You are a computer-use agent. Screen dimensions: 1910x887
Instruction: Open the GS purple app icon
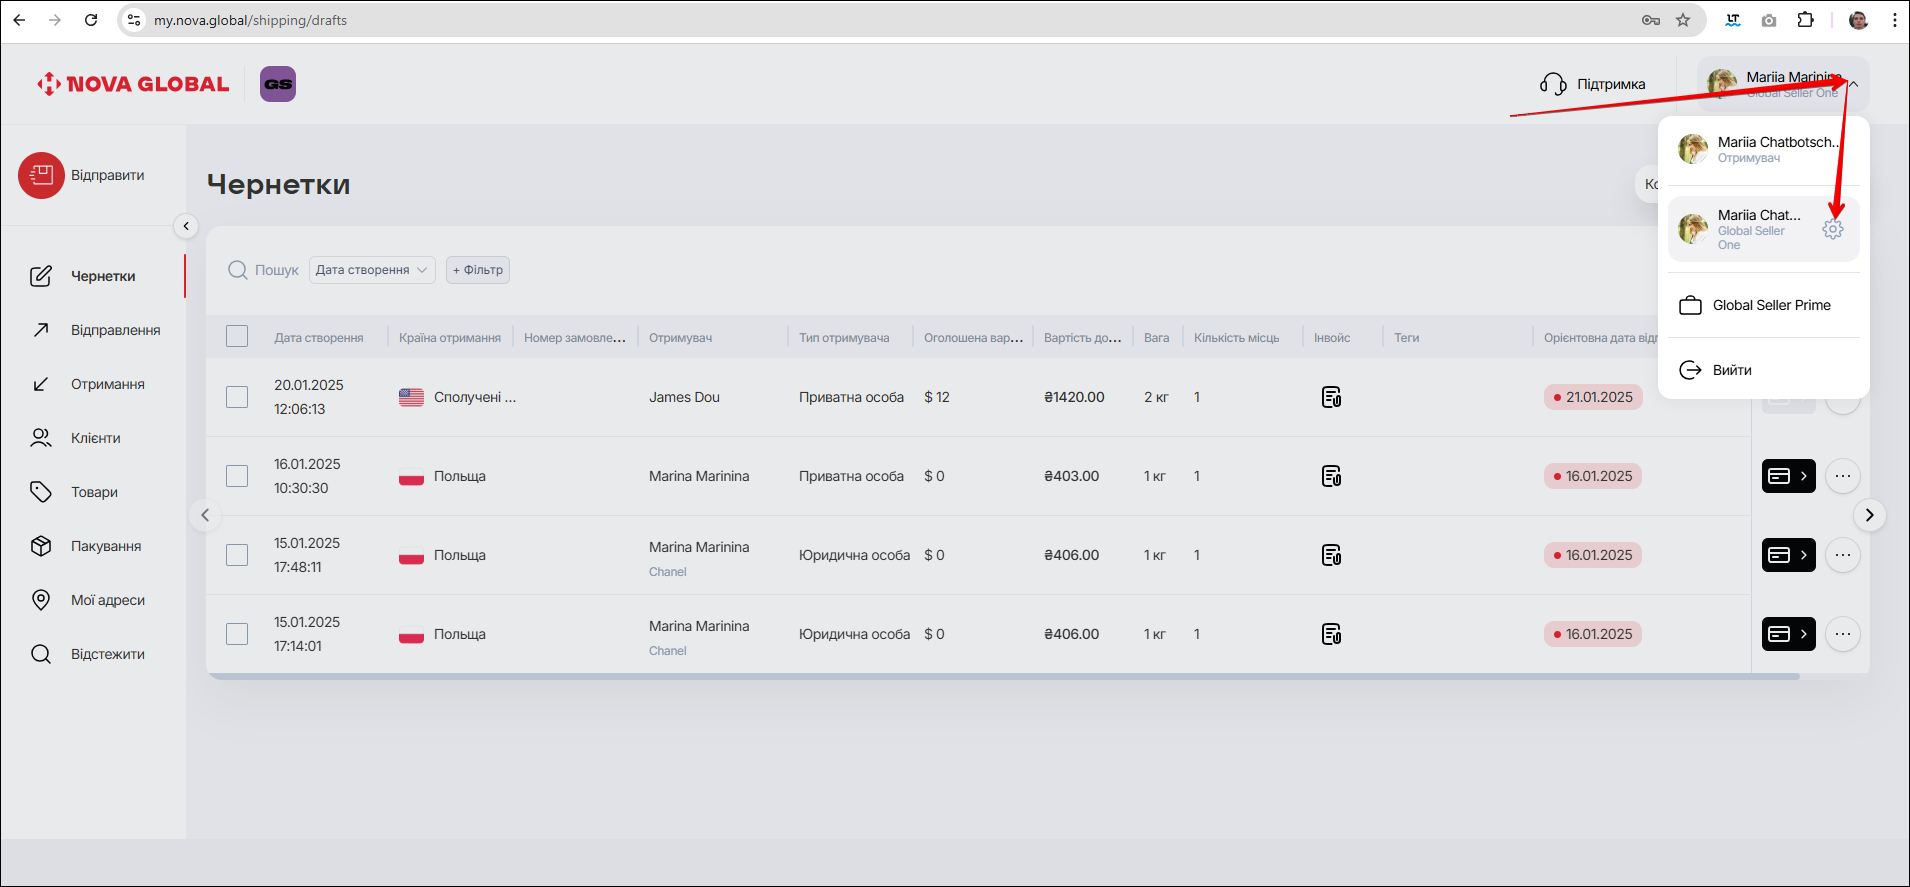278,84
